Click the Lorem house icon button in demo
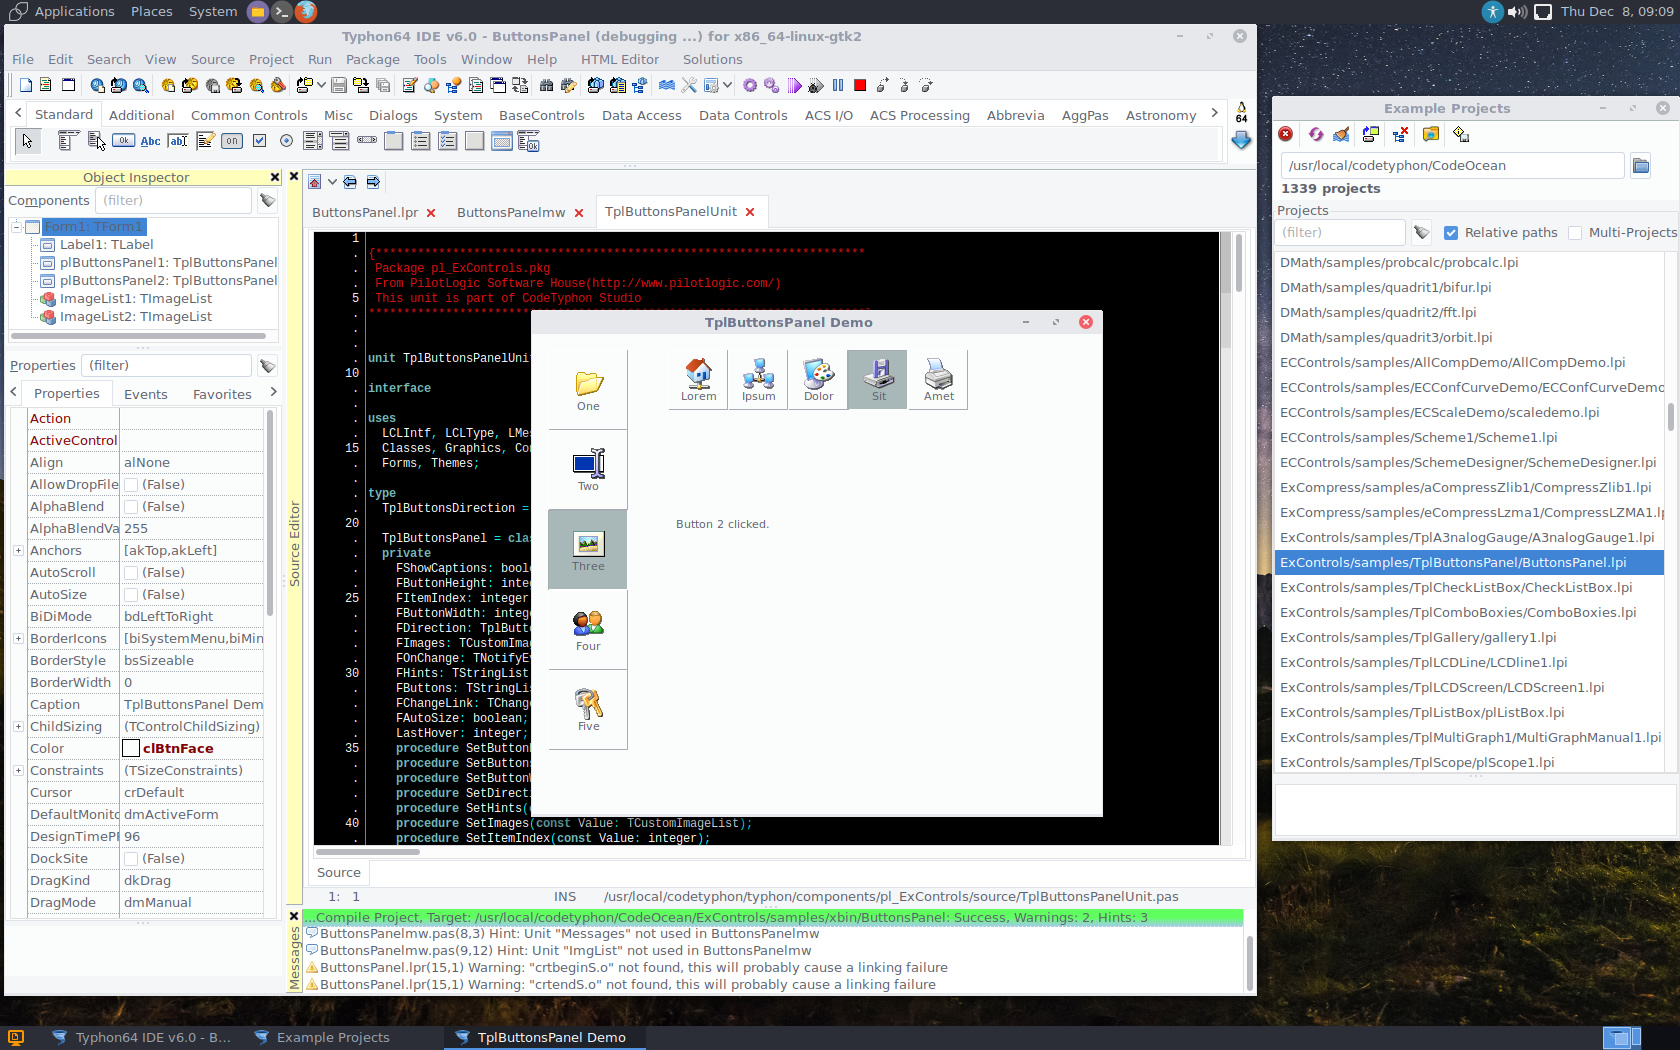The height and width of the screenshot is (1050, 1680). [698, 379]
